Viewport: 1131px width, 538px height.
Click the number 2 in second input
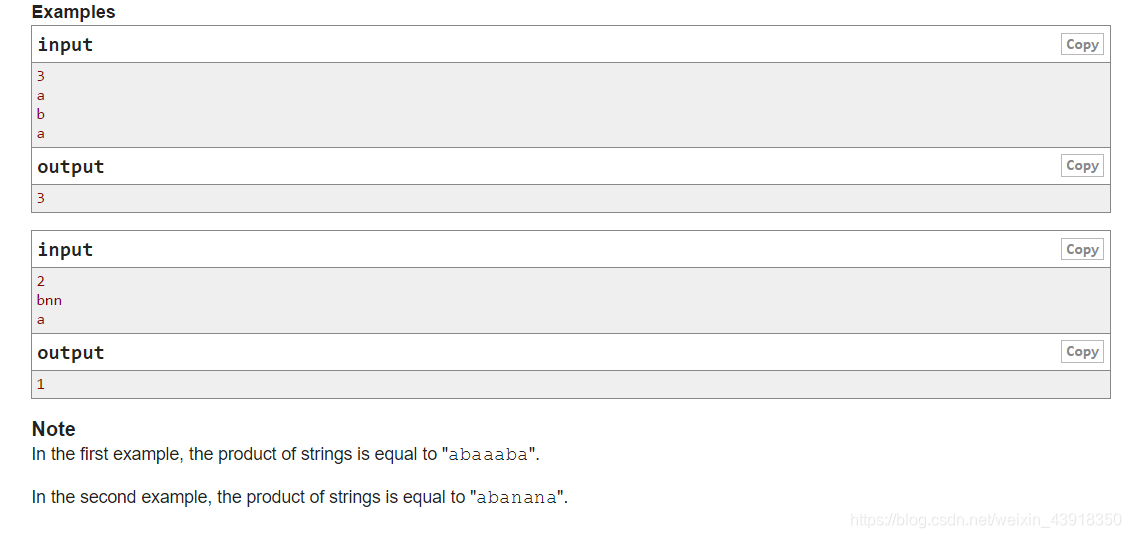[40, 281]
